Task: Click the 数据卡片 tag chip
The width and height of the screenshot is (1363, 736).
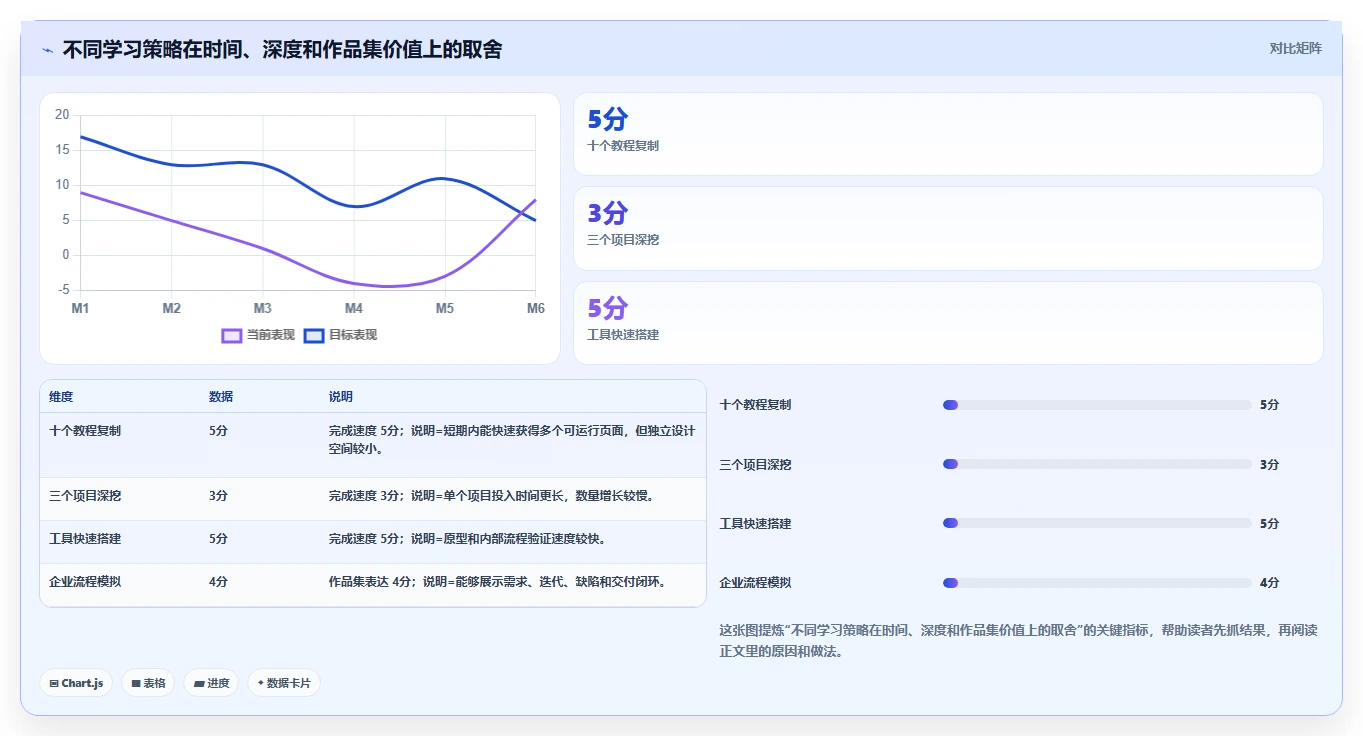Action: point(284,683)
